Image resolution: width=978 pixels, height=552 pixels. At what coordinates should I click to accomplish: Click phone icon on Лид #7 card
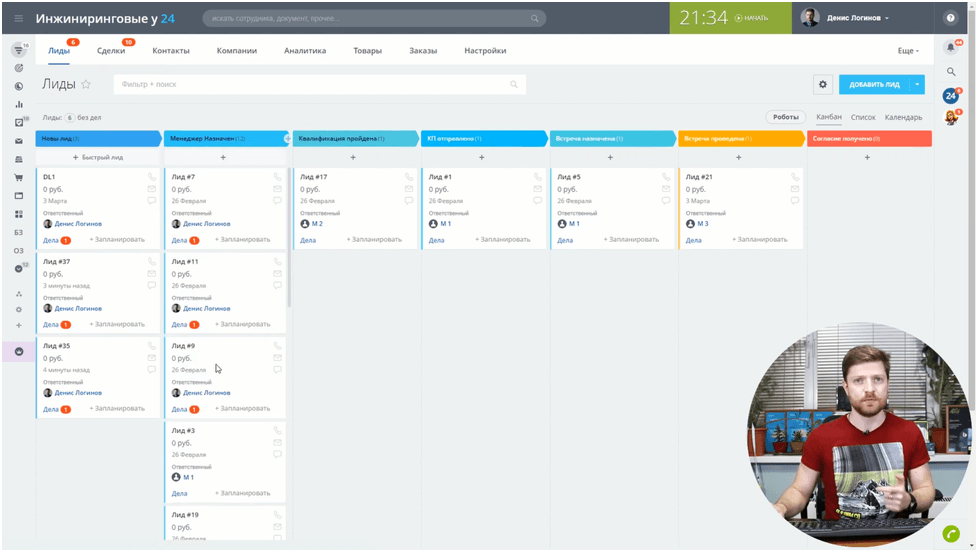click(x=278, y=177)
